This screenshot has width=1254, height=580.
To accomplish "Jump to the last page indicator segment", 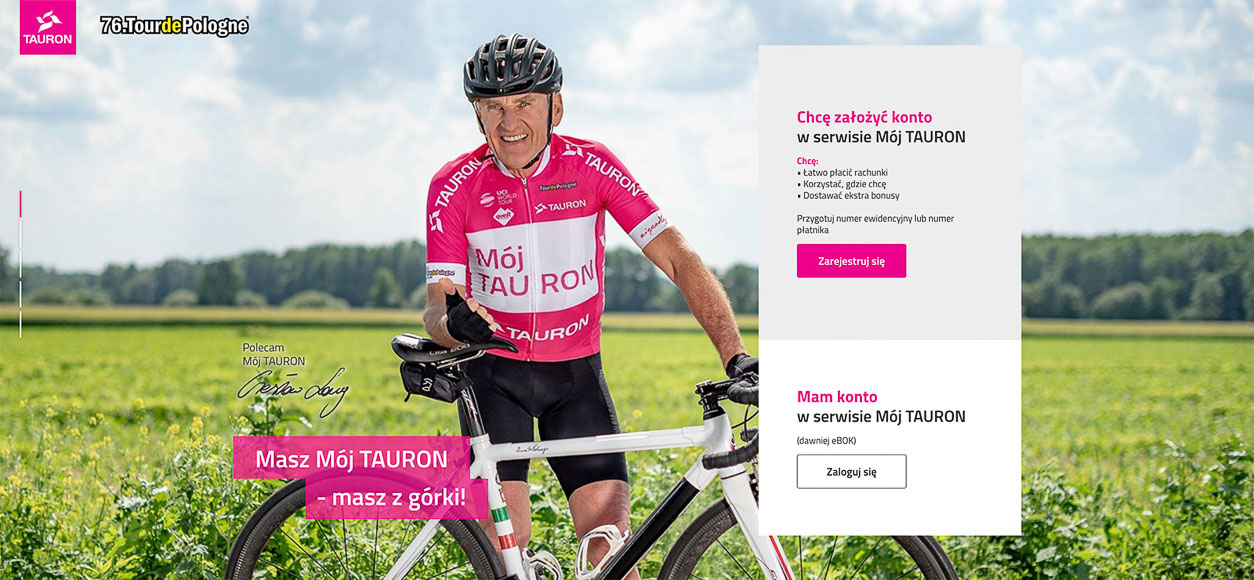I will [20, 324].
